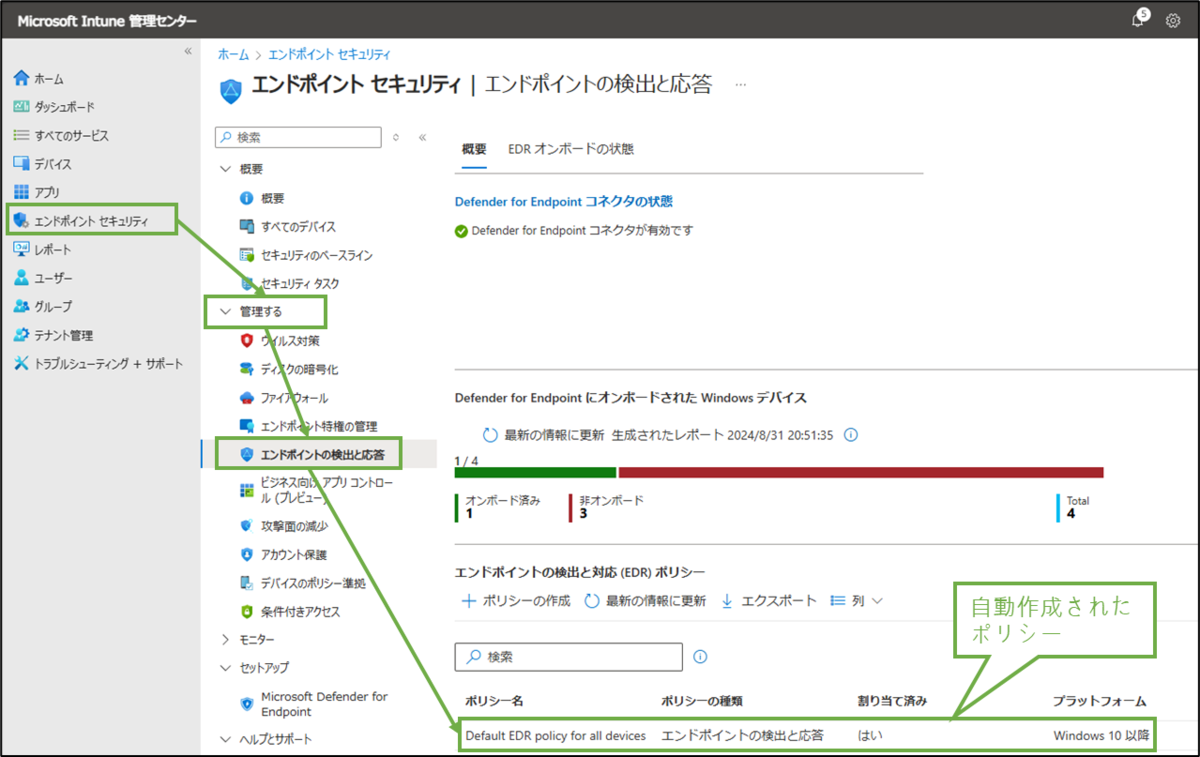Screen dimensions: 1200x757
Task: Expand the モニター section
Action: (225, 639)
